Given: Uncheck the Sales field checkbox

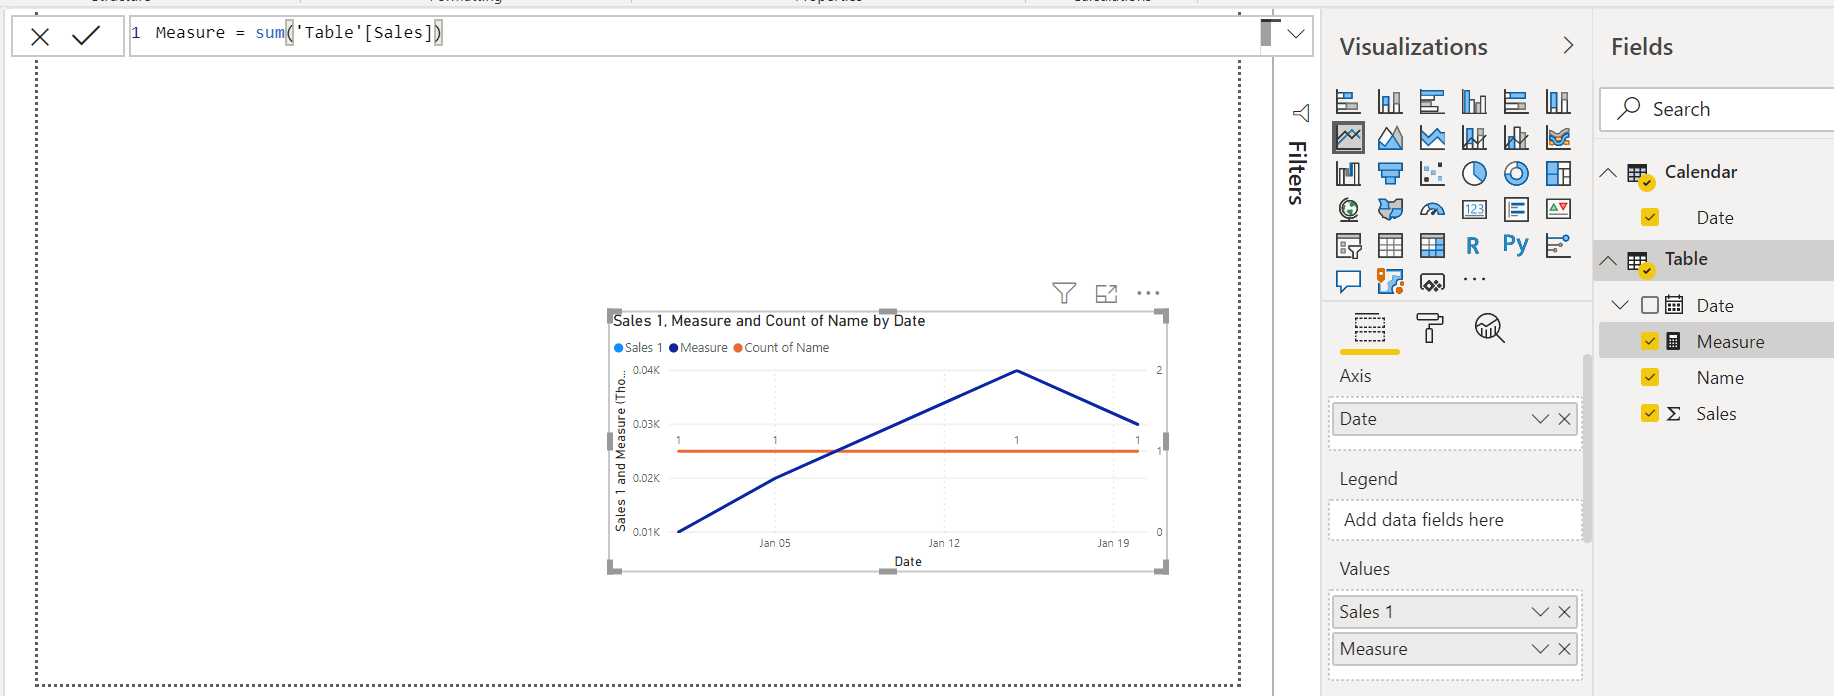Looking at the screenshot, I should click(1650, 413).
